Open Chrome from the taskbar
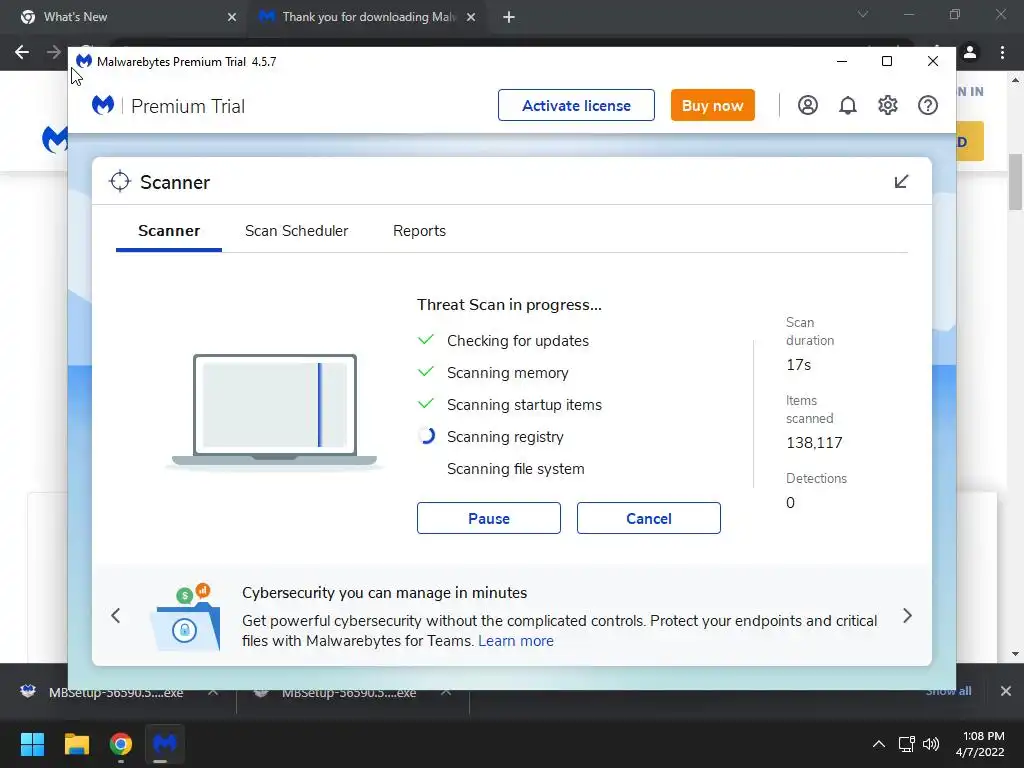1024x768 pixels. click(x=121, y=744)
